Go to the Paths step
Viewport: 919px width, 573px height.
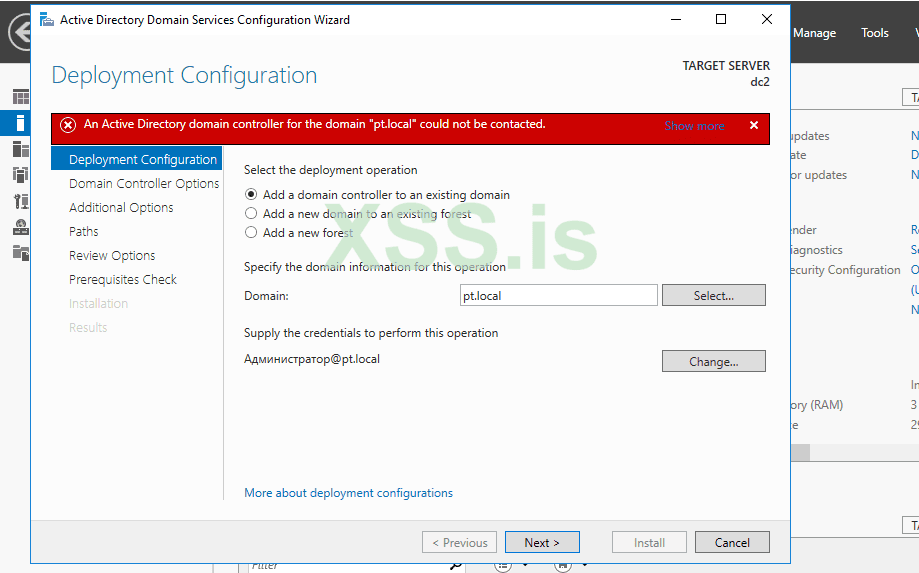(84, 231)
